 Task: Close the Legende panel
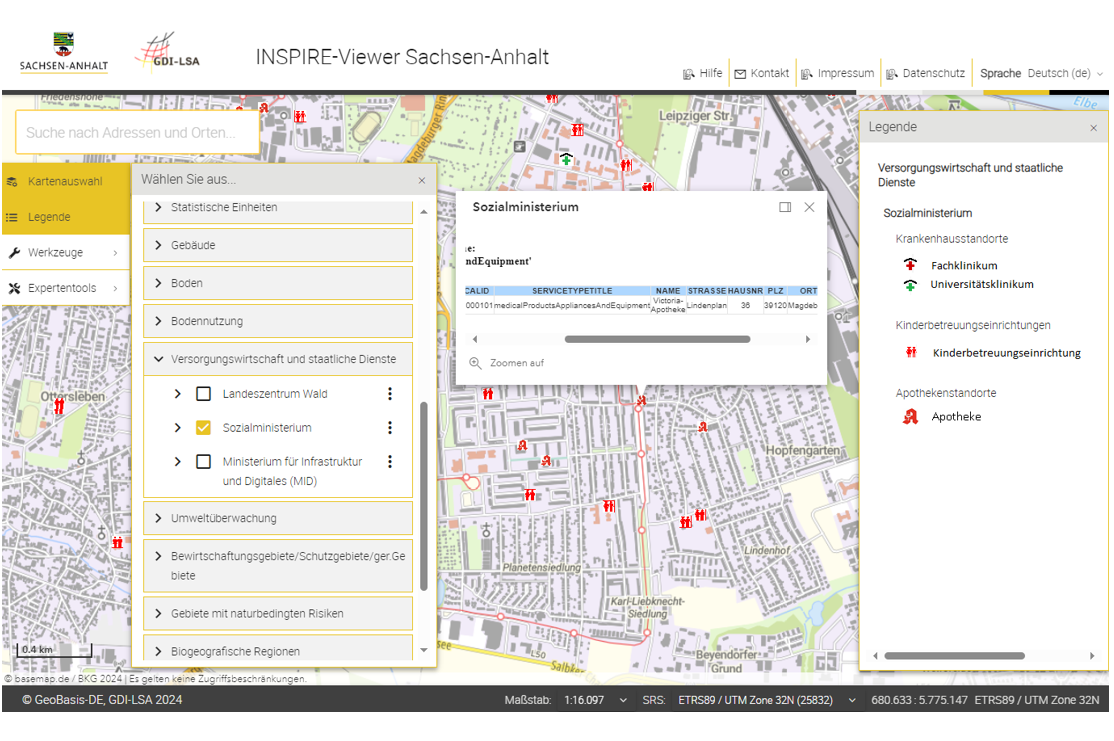click(1093, 128)
